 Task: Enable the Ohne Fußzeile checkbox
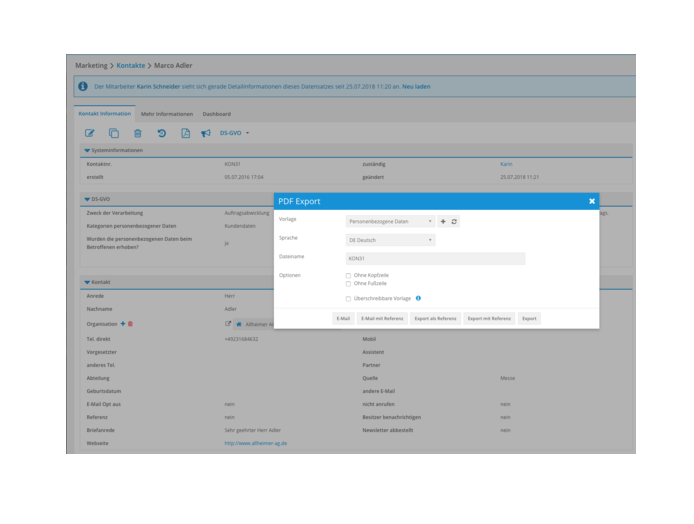[x=348, y=284]
